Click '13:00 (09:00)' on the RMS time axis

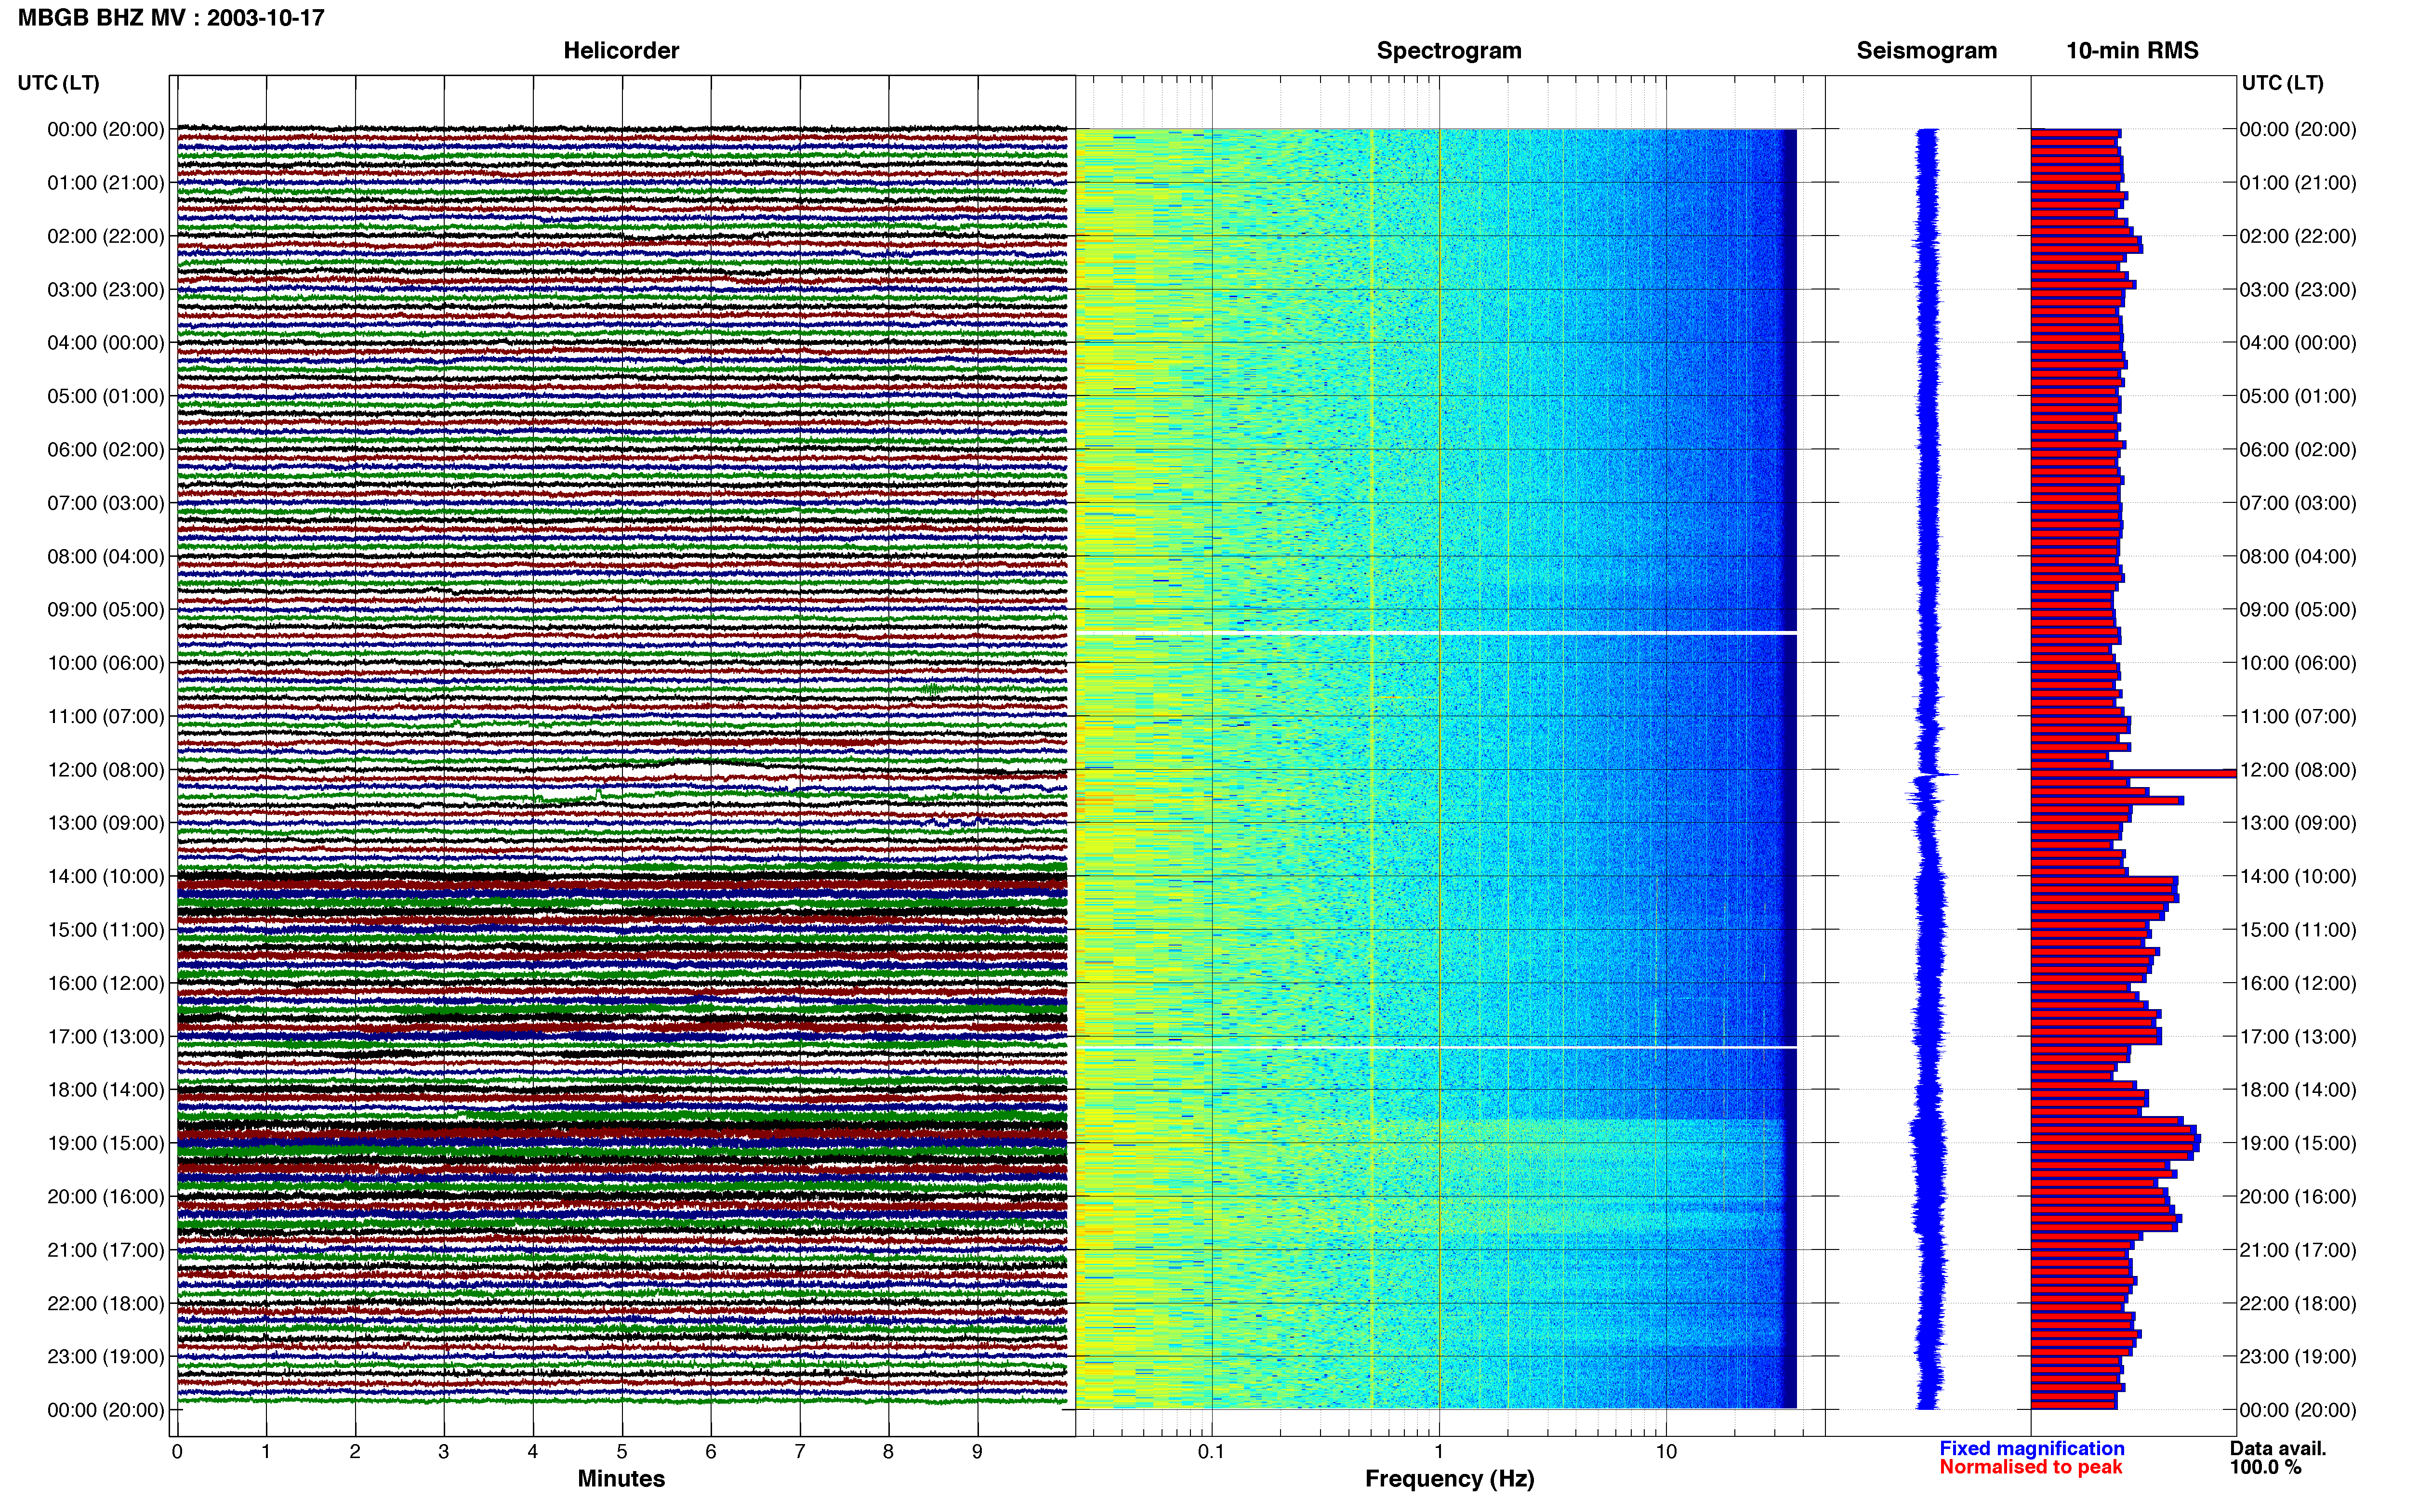pyautogui.click(x=2298, y=823)
